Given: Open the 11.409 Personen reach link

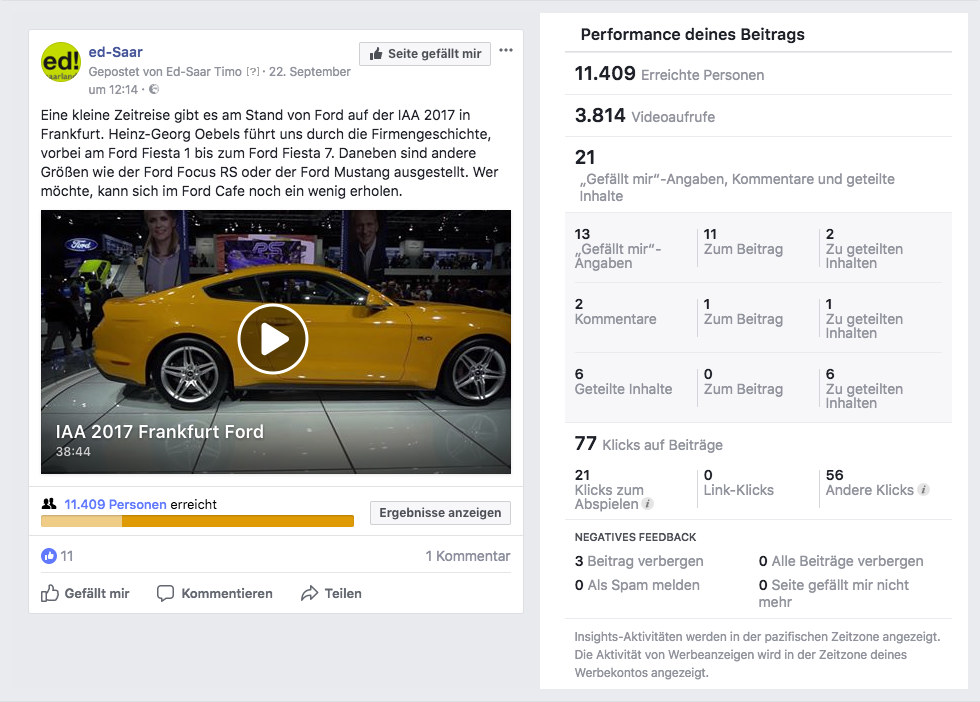Looking at the screenshot, I should click(x=116, y=504).
